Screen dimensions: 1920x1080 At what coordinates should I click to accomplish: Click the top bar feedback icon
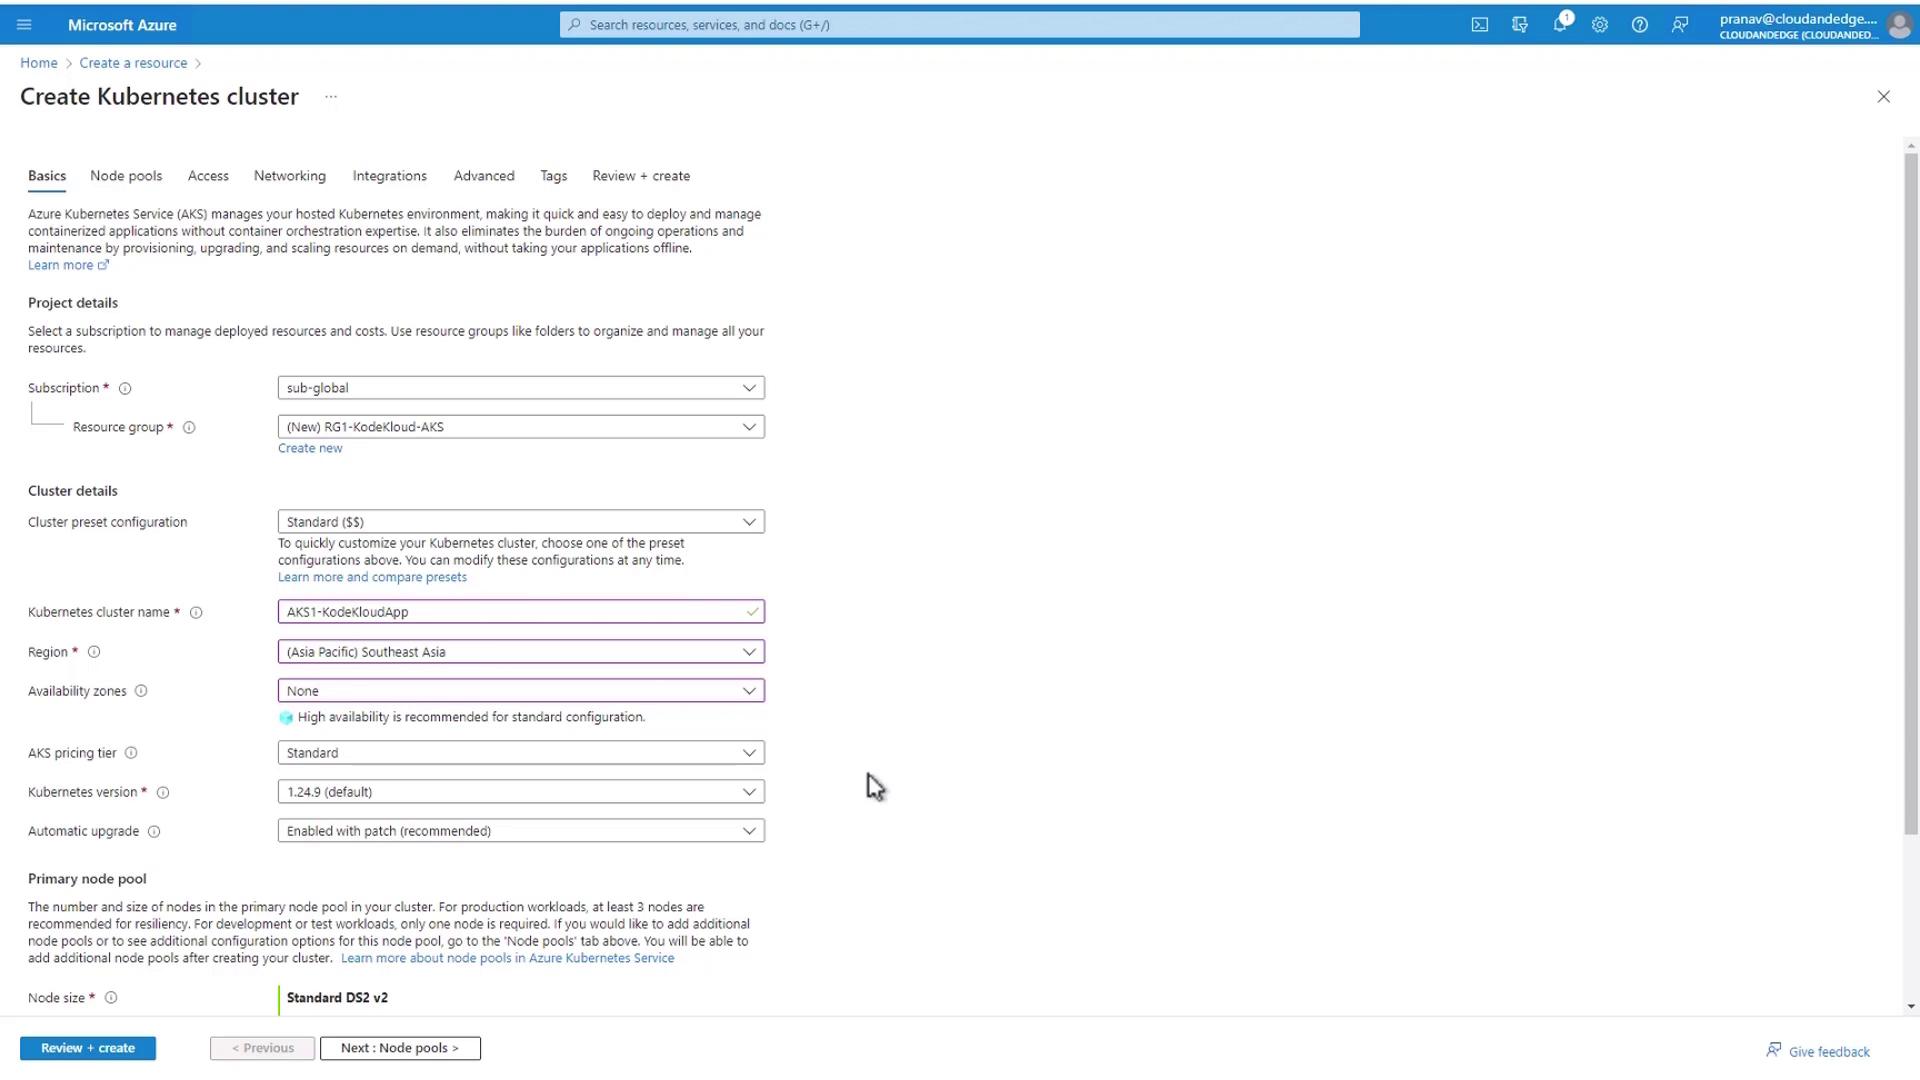1680,25
